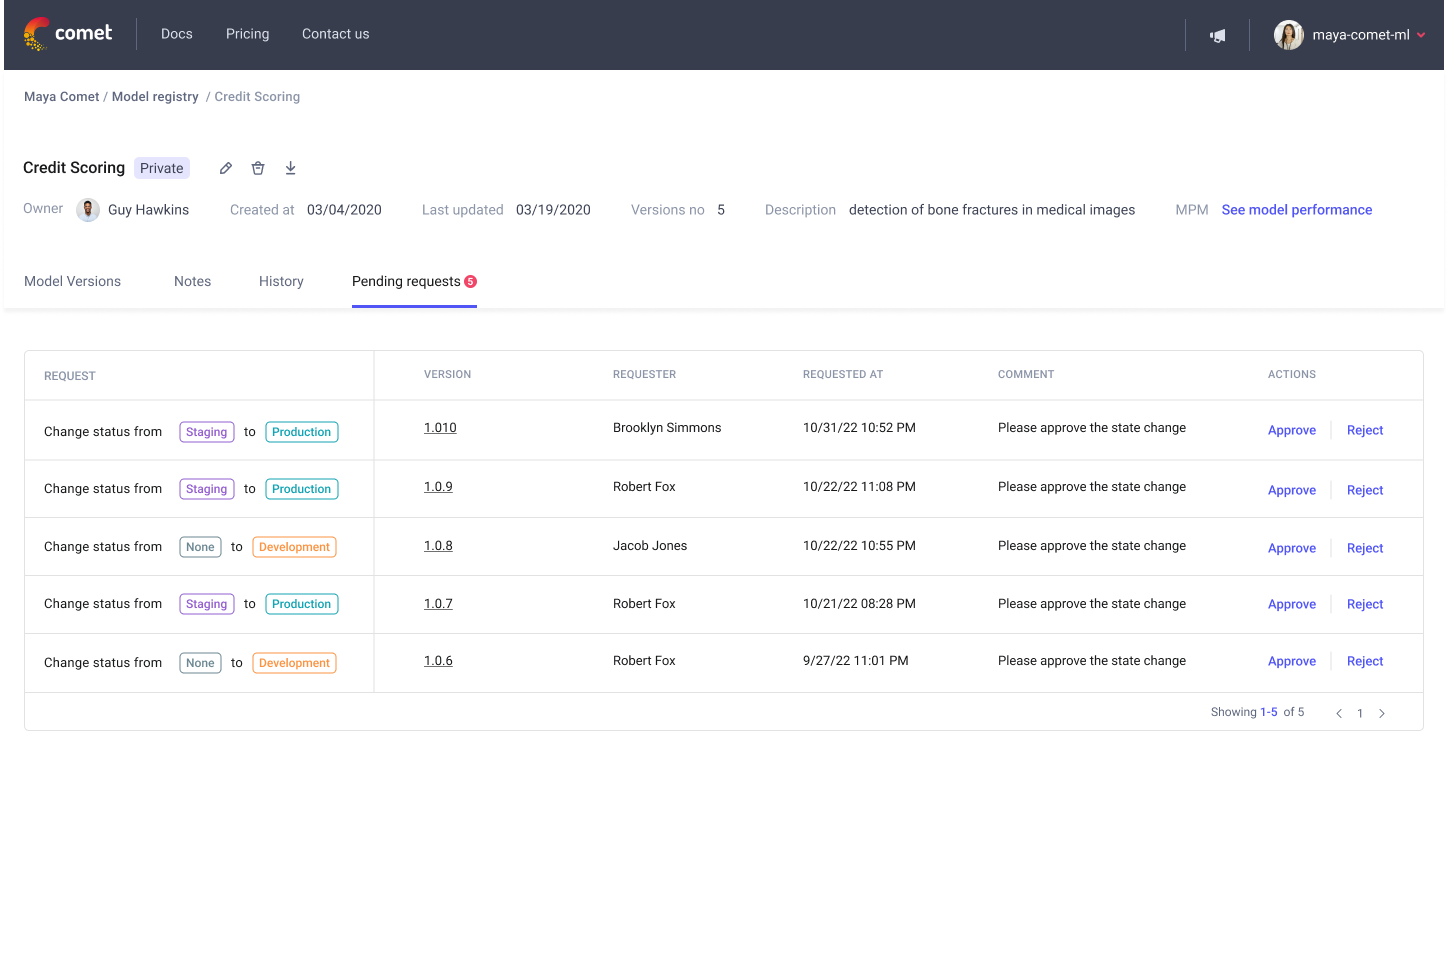Open the Pricing menu item
The width and height of the screenshot is (1448, 960).
(x=247, y=33)
